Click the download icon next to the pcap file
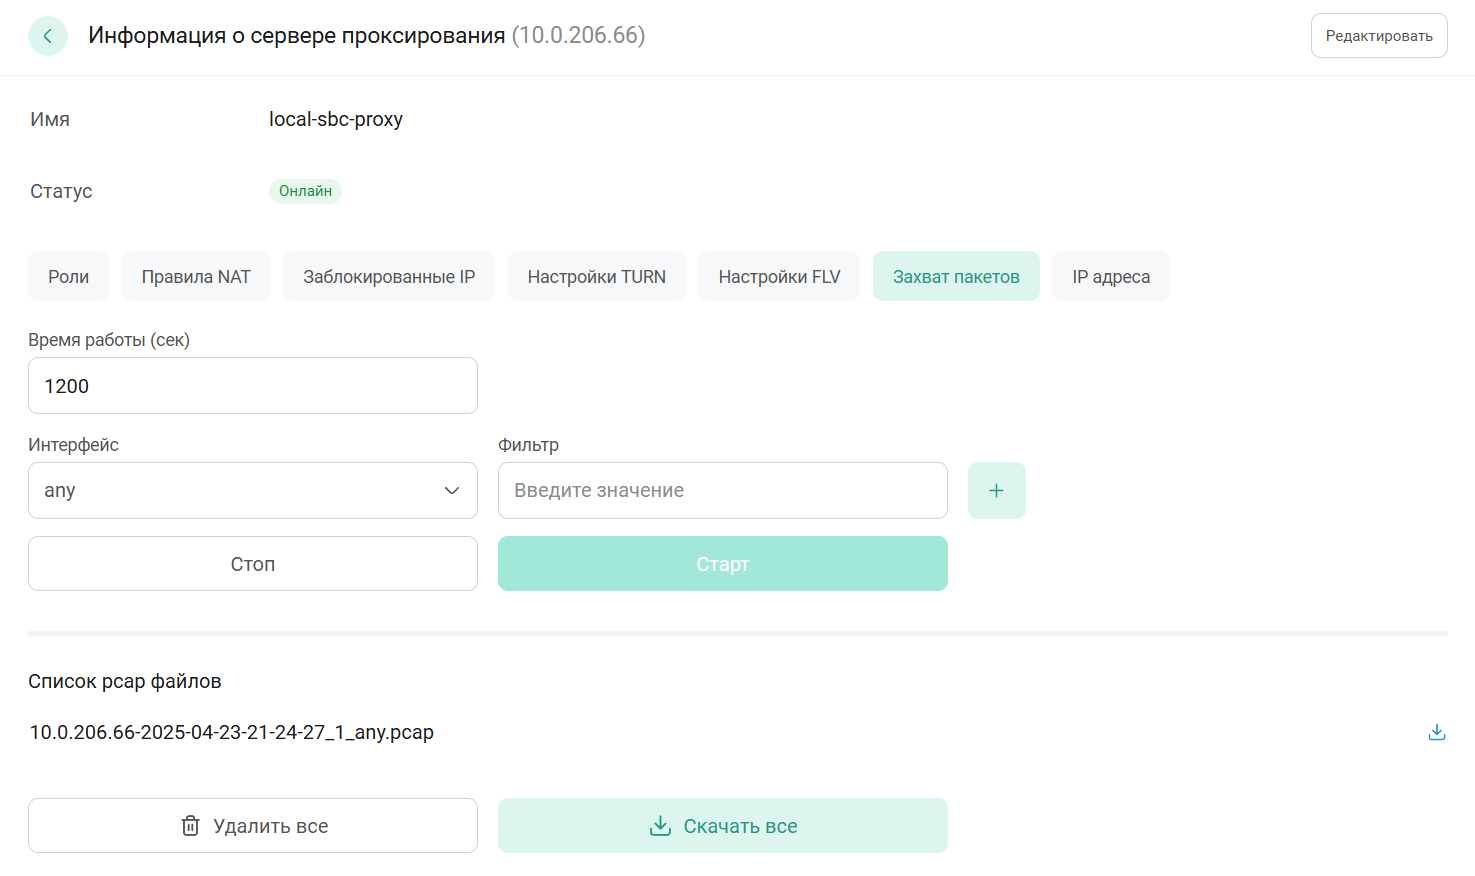 (1437, 732)
